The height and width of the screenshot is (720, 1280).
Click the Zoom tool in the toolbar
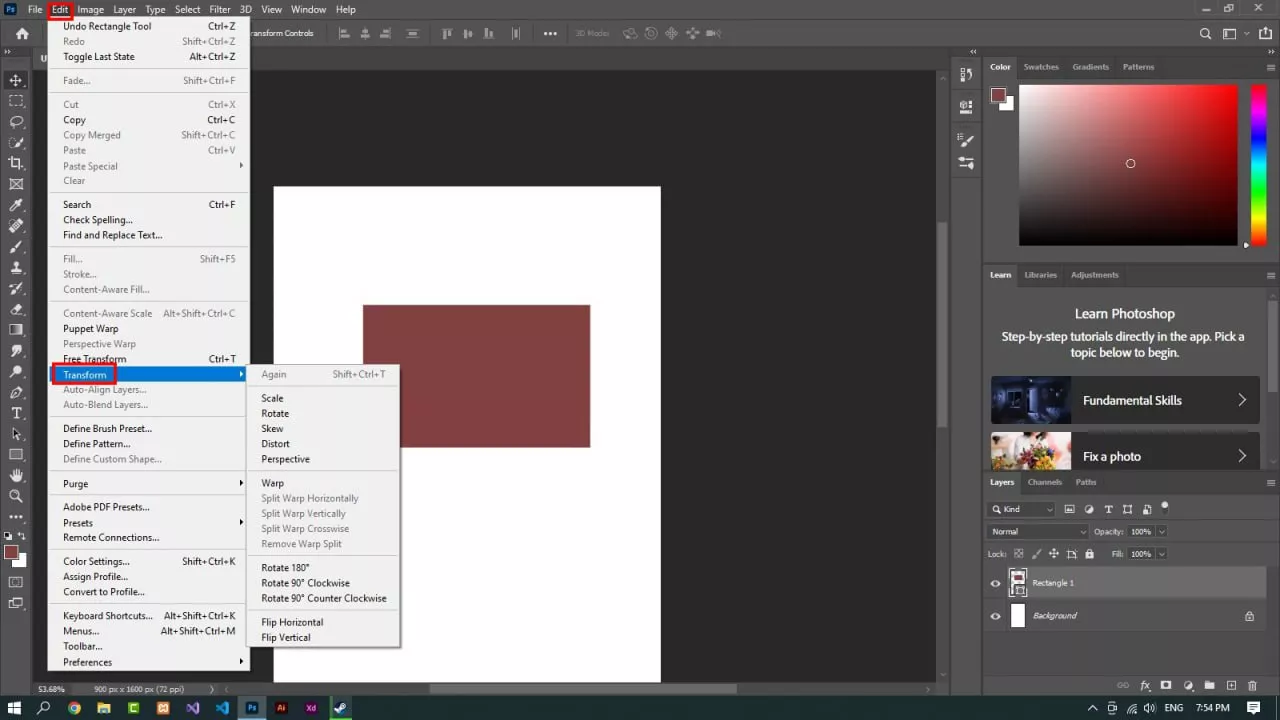tap(16, 496)
